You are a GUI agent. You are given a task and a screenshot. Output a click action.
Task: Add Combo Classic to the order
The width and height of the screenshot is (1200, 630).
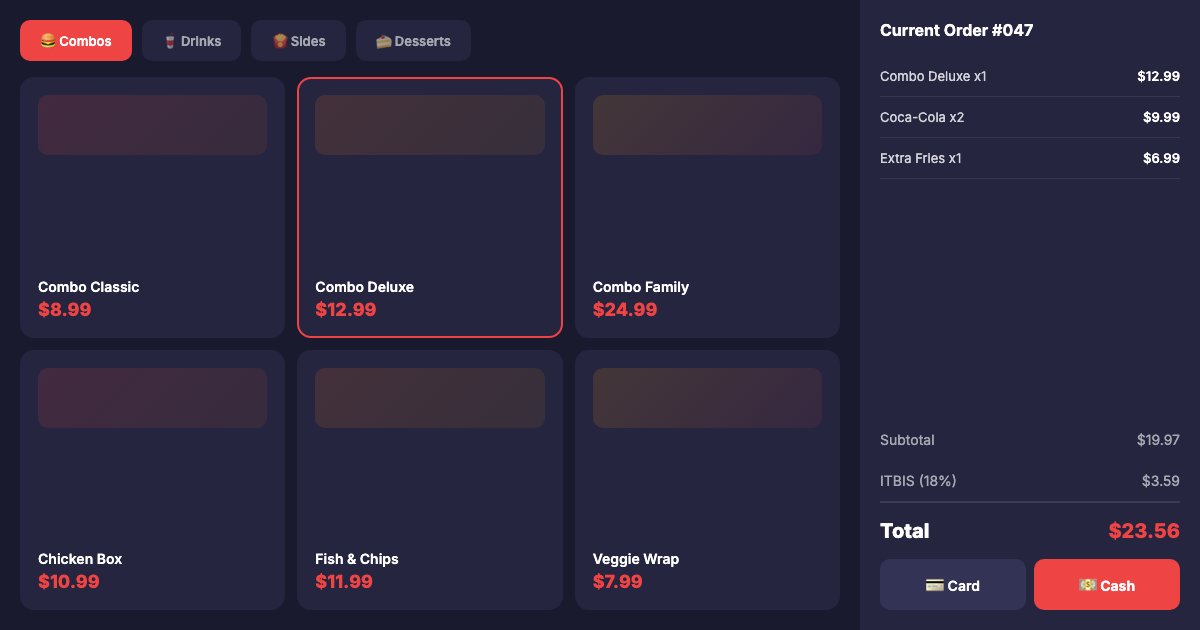152,208
